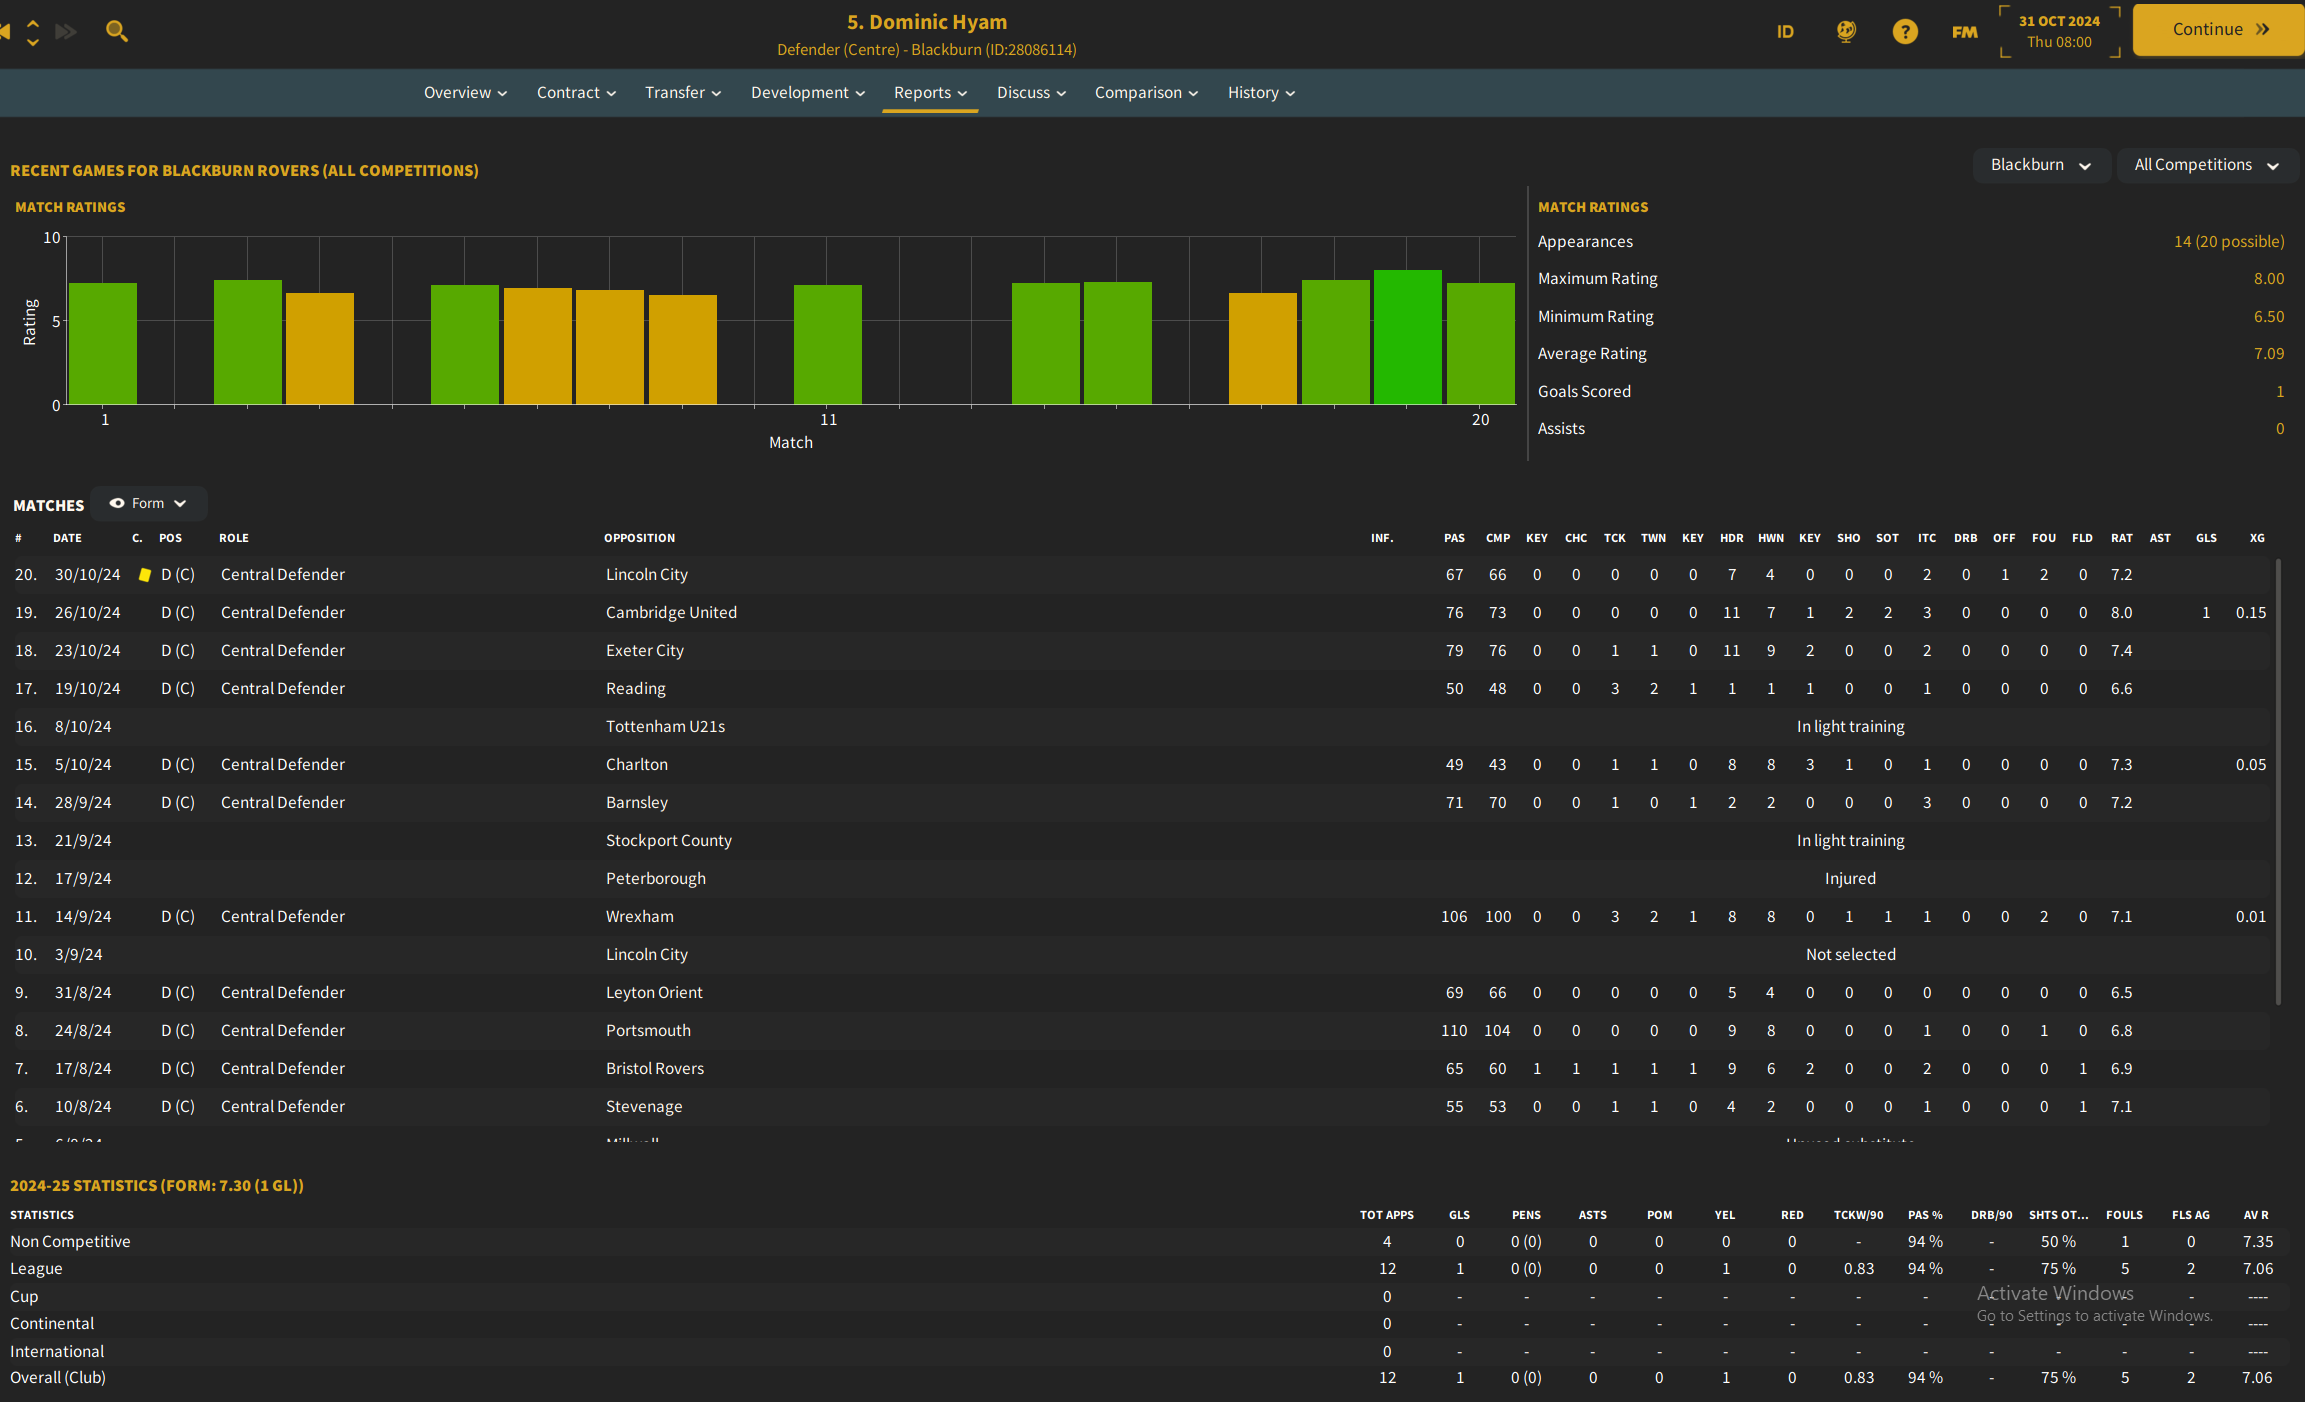
Task: Click the matches list vertical scrollbar
Action: coord(2278,780)
